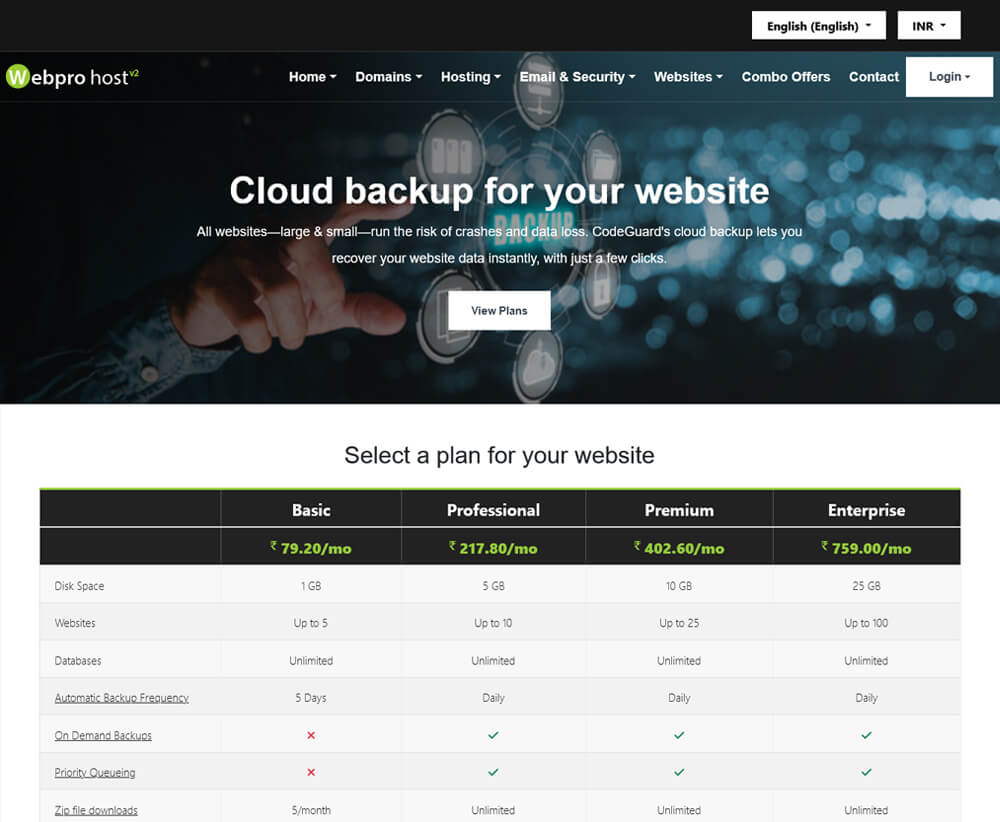Screen dimensions: 1000x822
Task: Click the 759.00/mo Enterprise price
Action: point(866,548)
